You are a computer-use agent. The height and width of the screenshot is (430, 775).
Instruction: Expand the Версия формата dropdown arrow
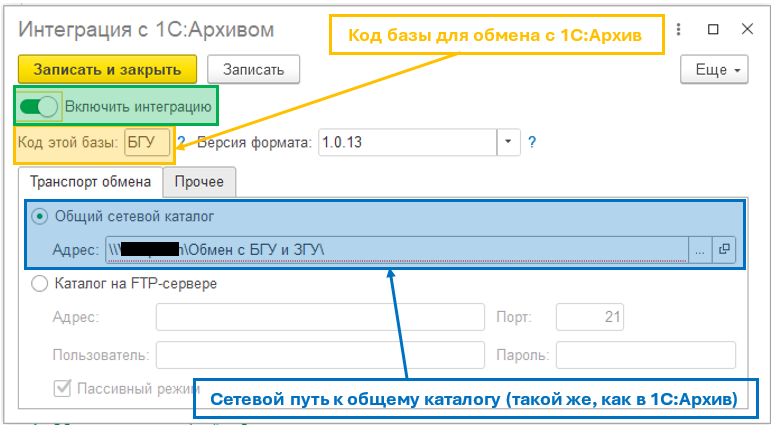[508, 142]
